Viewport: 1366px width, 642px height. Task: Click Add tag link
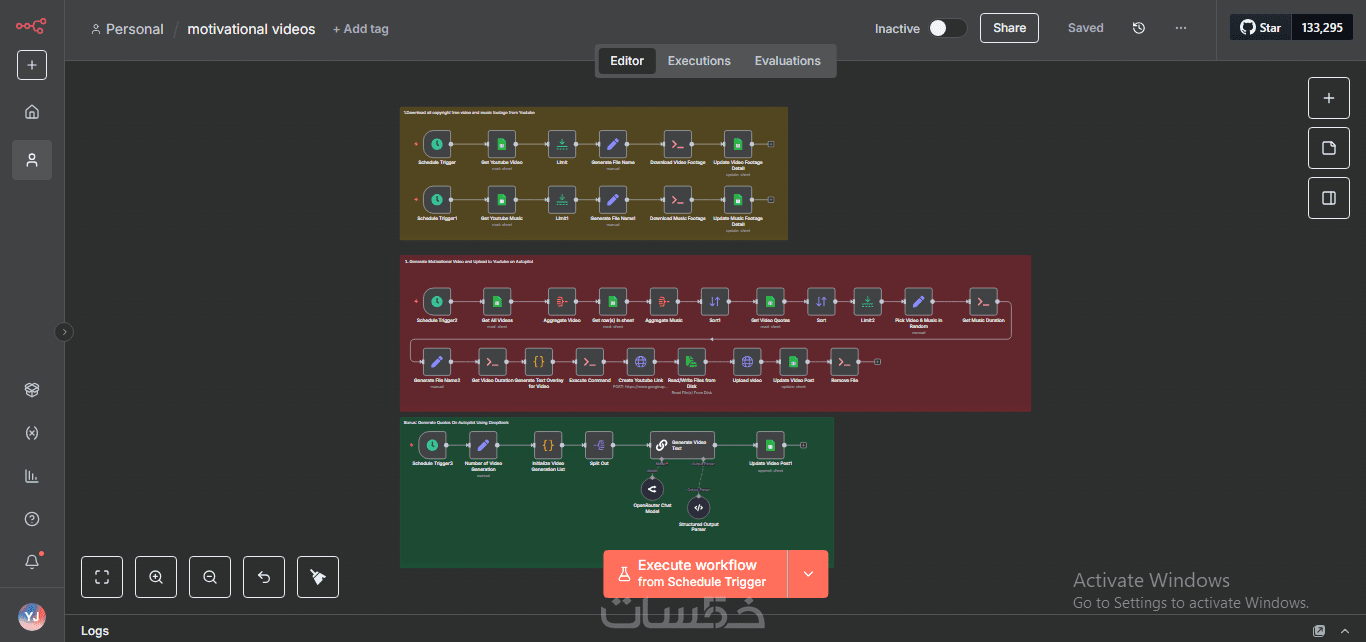point(361,29)
